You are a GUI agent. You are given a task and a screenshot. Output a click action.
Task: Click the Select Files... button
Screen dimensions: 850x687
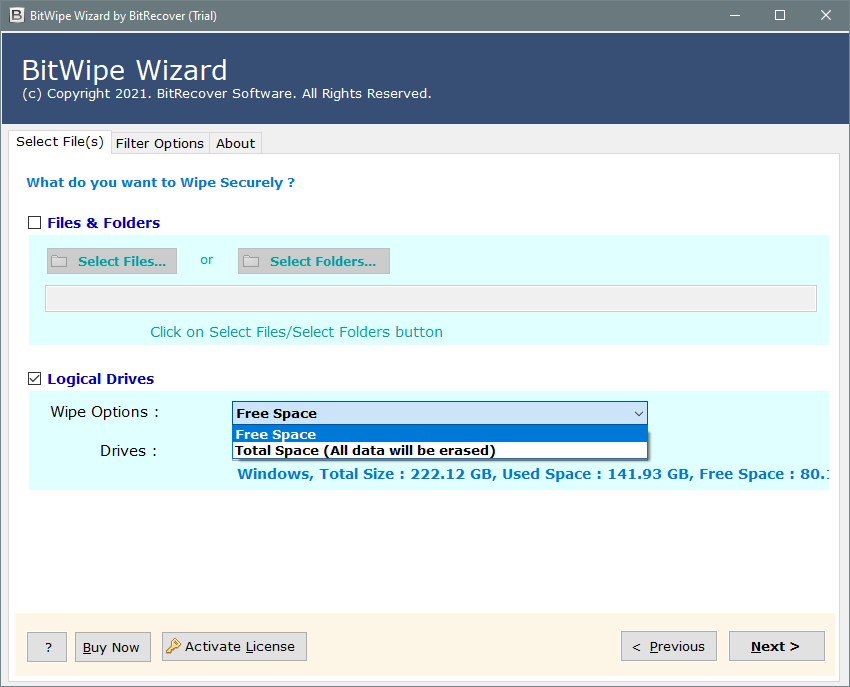click(112, 261)
